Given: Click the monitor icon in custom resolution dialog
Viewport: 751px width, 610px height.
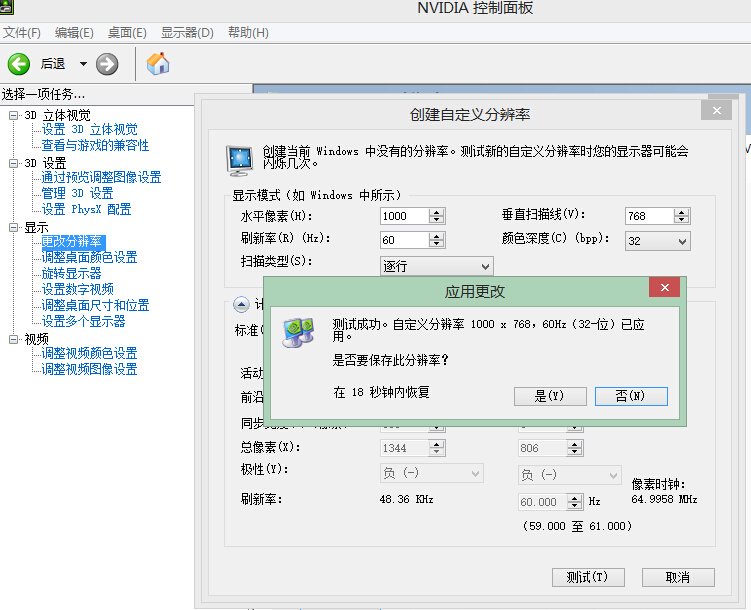Looking at the screenshot, I should pos(239,159).
